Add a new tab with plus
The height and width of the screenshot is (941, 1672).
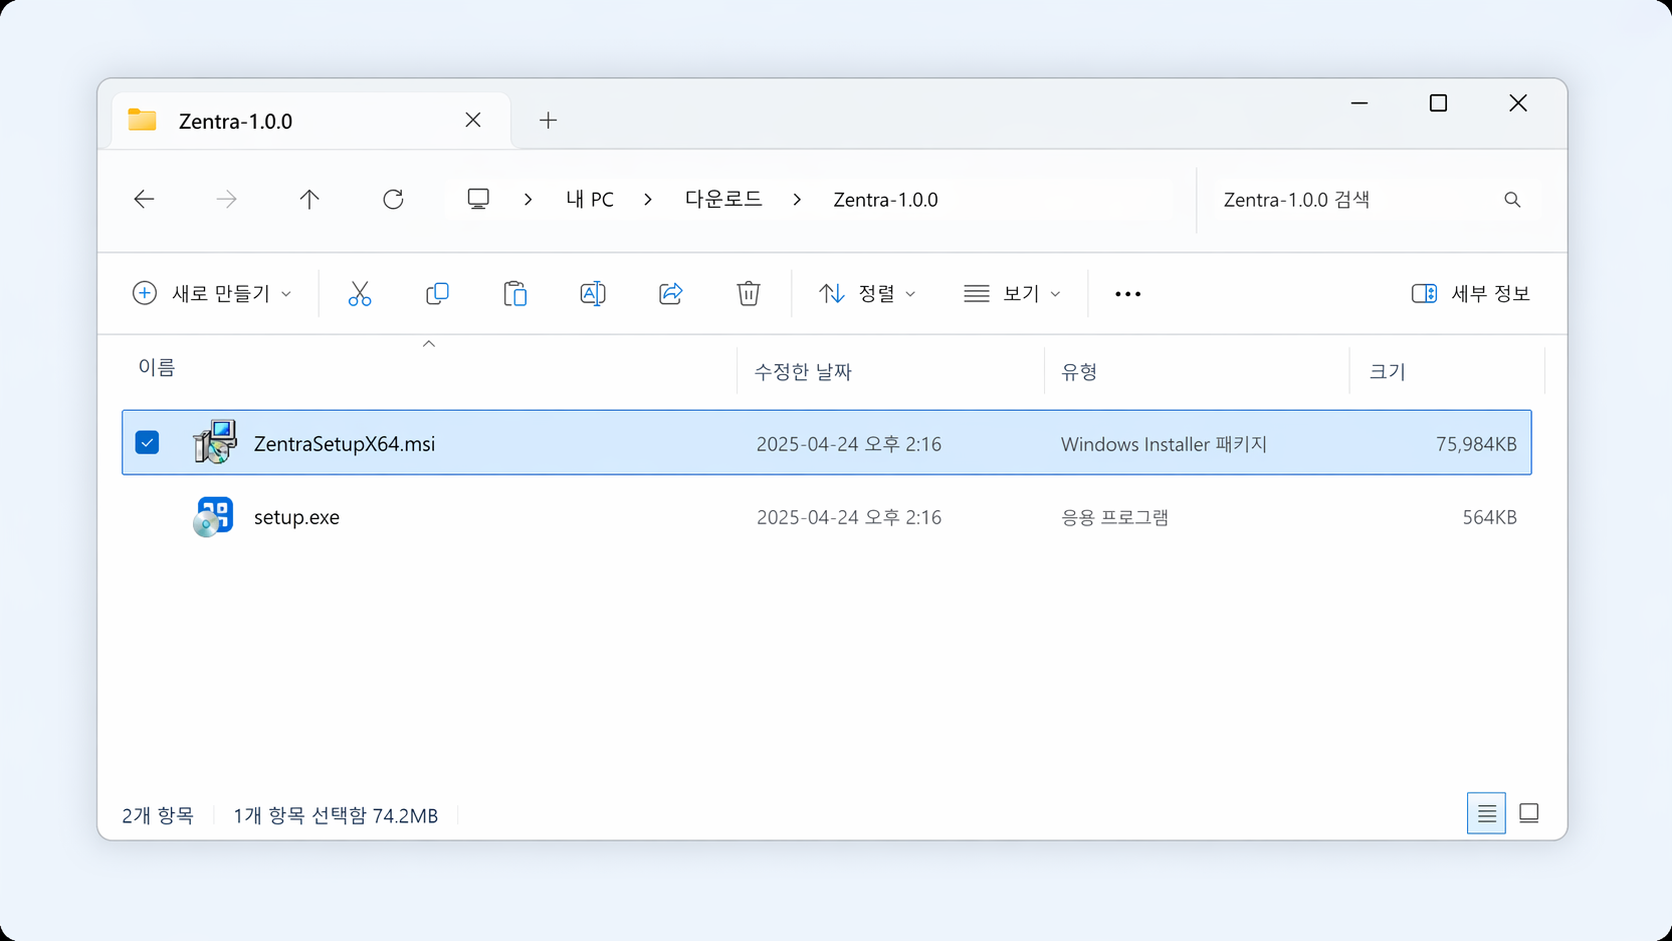pos(548,120)
